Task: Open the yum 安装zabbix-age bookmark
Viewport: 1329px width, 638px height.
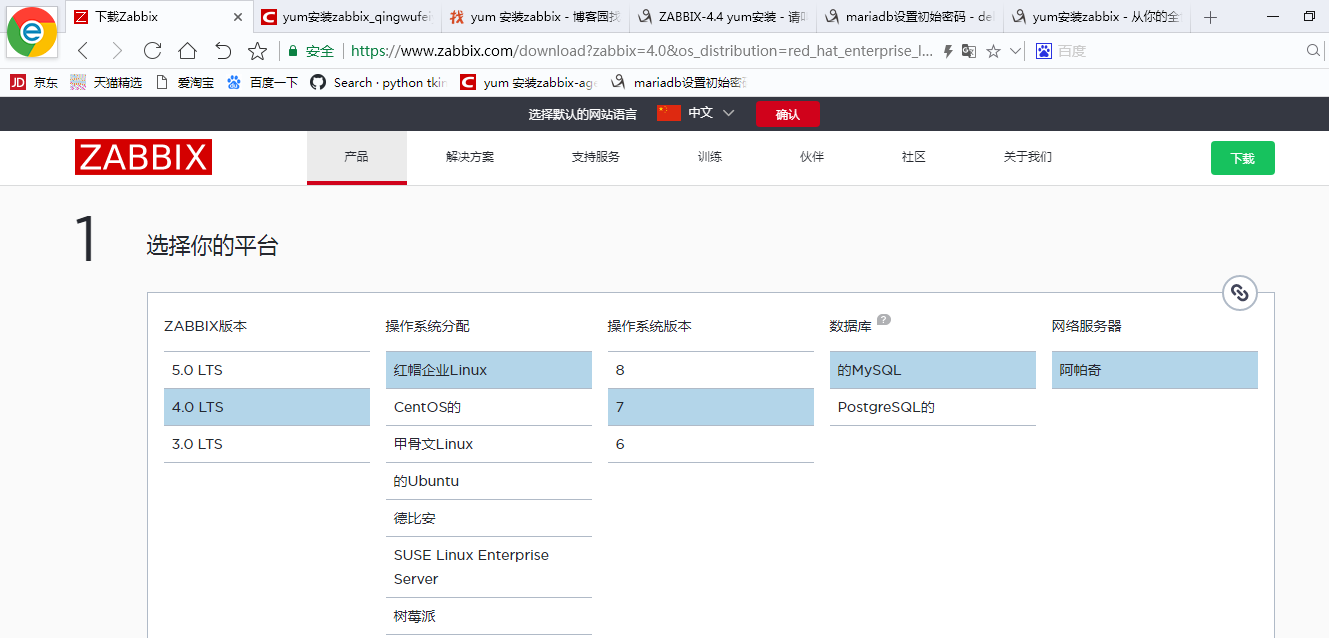Action: (528, 83)
